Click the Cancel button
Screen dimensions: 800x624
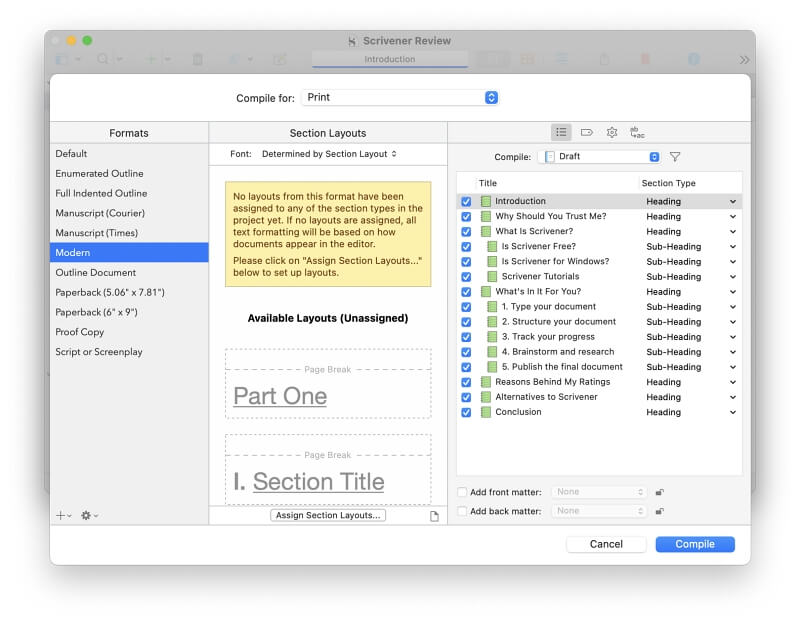[606, 544]
